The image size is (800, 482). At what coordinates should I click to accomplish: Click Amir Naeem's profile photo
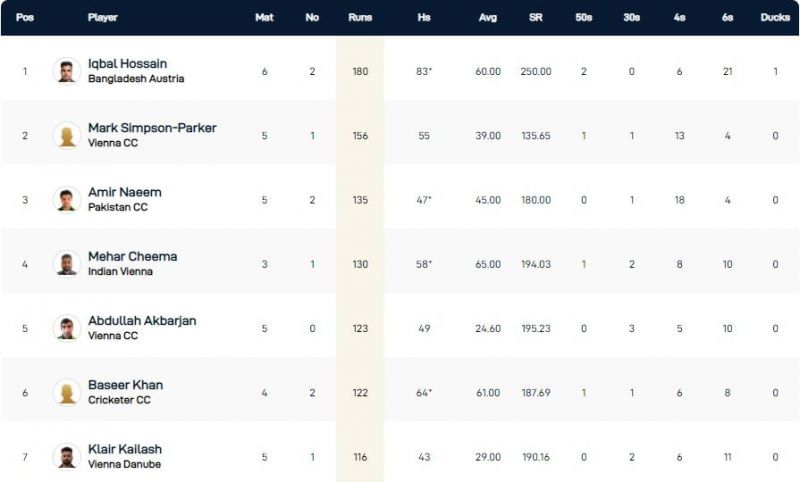click(67, 199)
